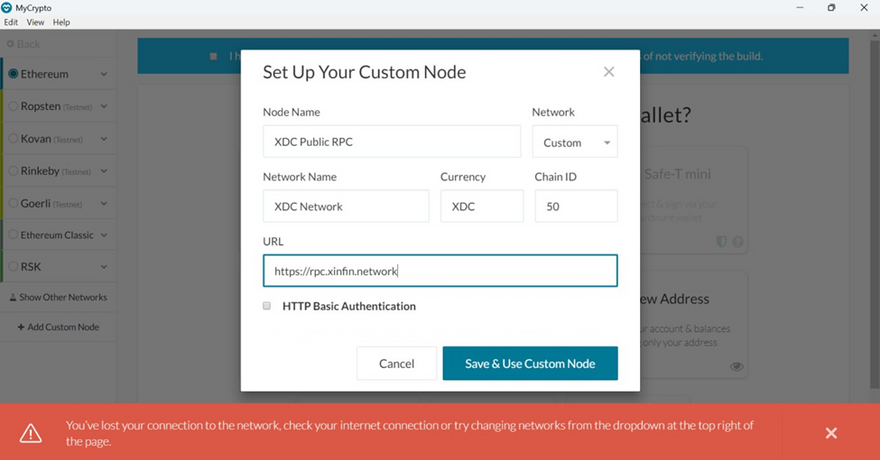Select the Ethereum network radio button
The height and width of the screenshot is (460, 880).
pyautogui.click(x=13, y=74)
